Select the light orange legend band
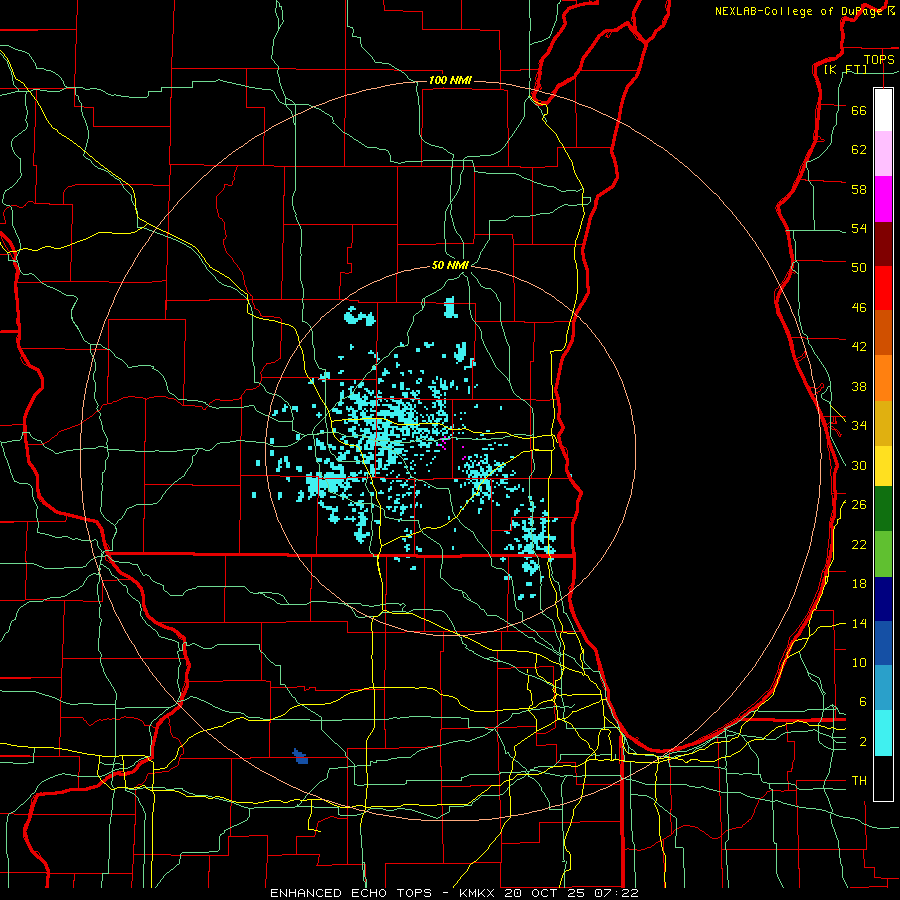This screenshot has height=900, width=900. [883, 378]
